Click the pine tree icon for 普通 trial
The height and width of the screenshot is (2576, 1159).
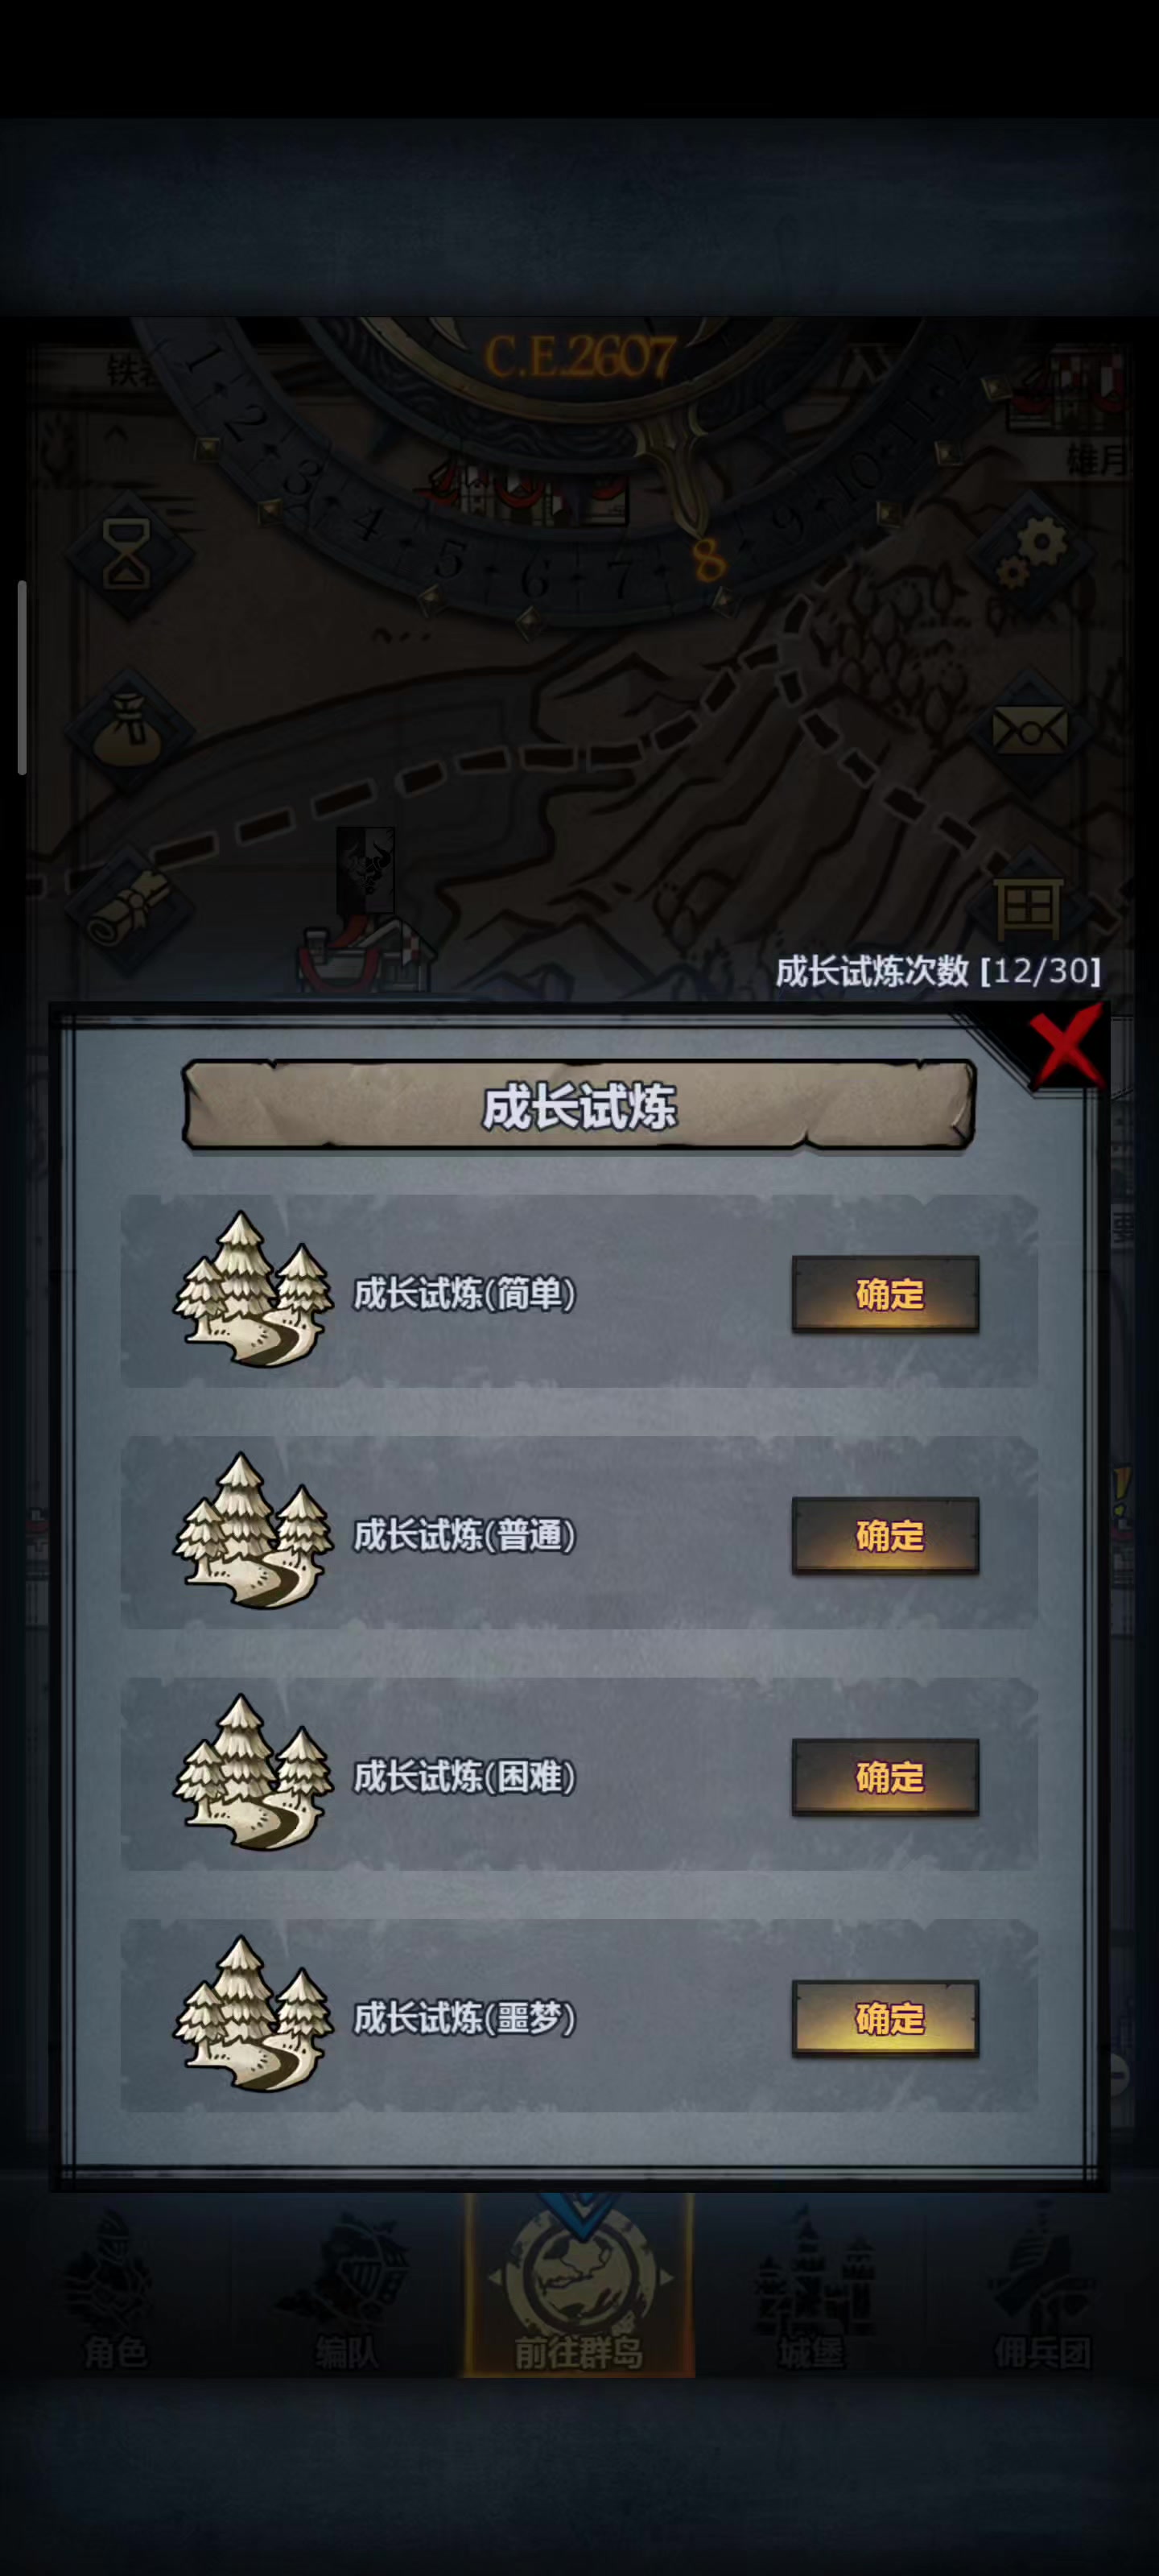pos(253,1530)
